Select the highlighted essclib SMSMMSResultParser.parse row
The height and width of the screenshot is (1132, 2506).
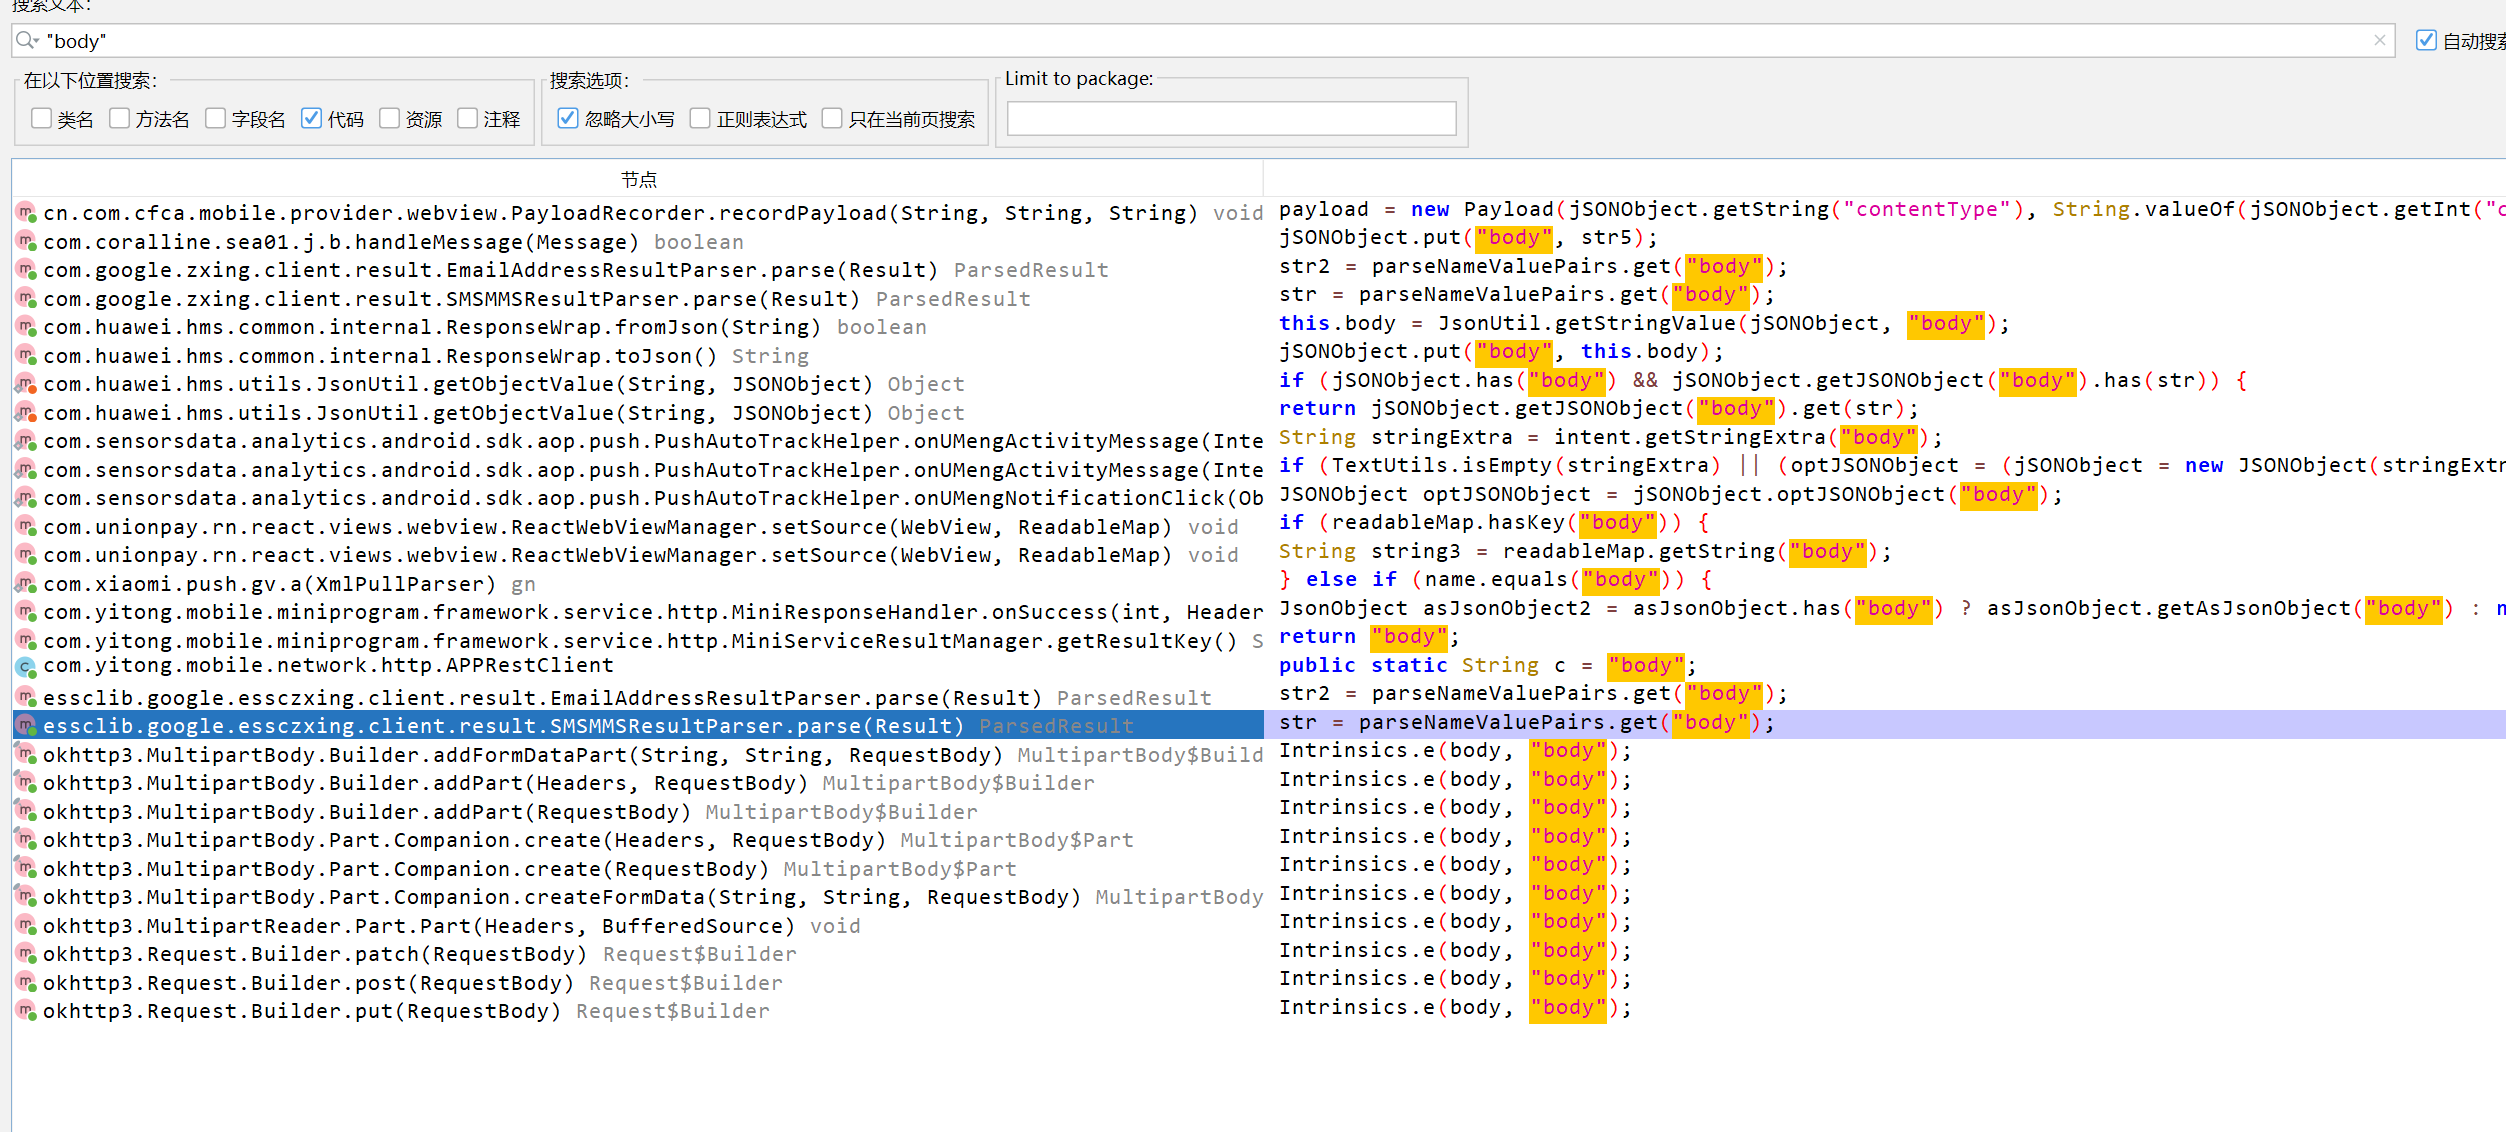500,726
